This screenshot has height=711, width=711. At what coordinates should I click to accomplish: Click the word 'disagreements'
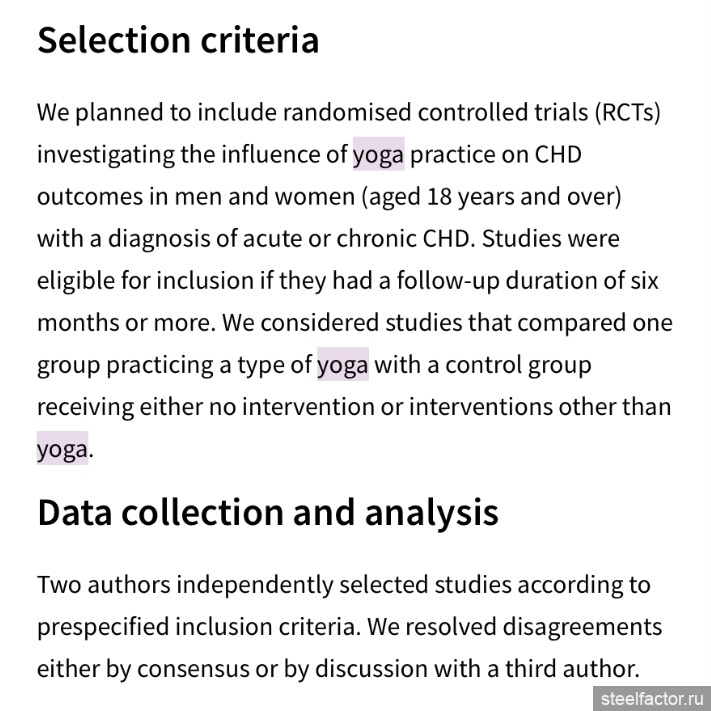[x=582, y=627]
